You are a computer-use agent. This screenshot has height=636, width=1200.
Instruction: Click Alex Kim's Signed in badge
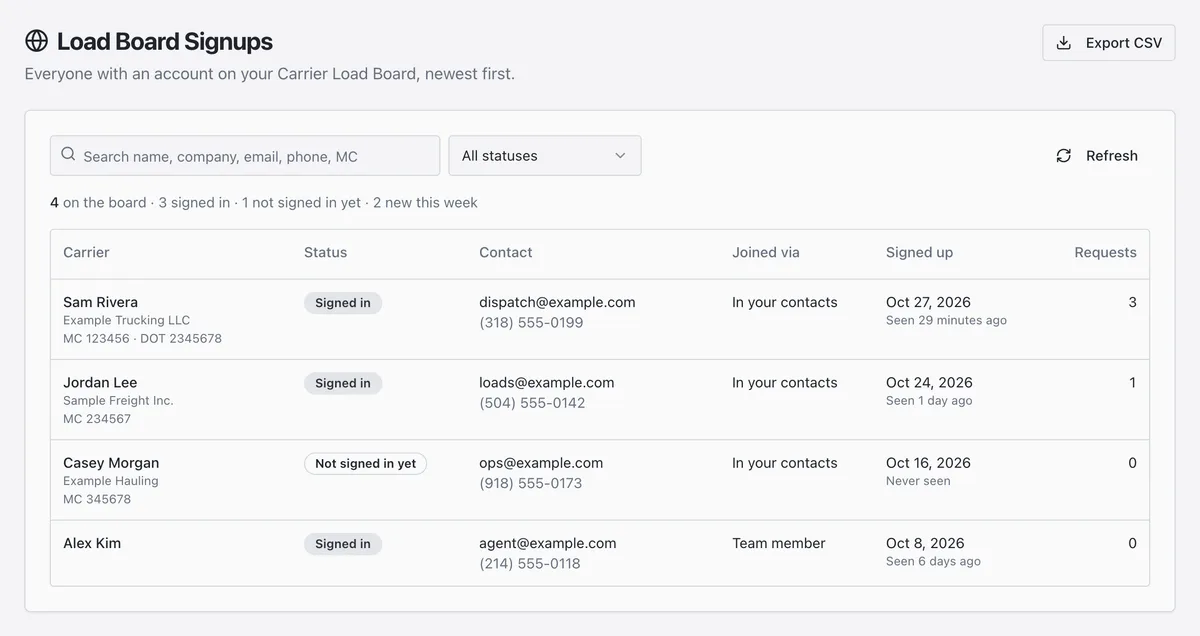pos(343,544)
